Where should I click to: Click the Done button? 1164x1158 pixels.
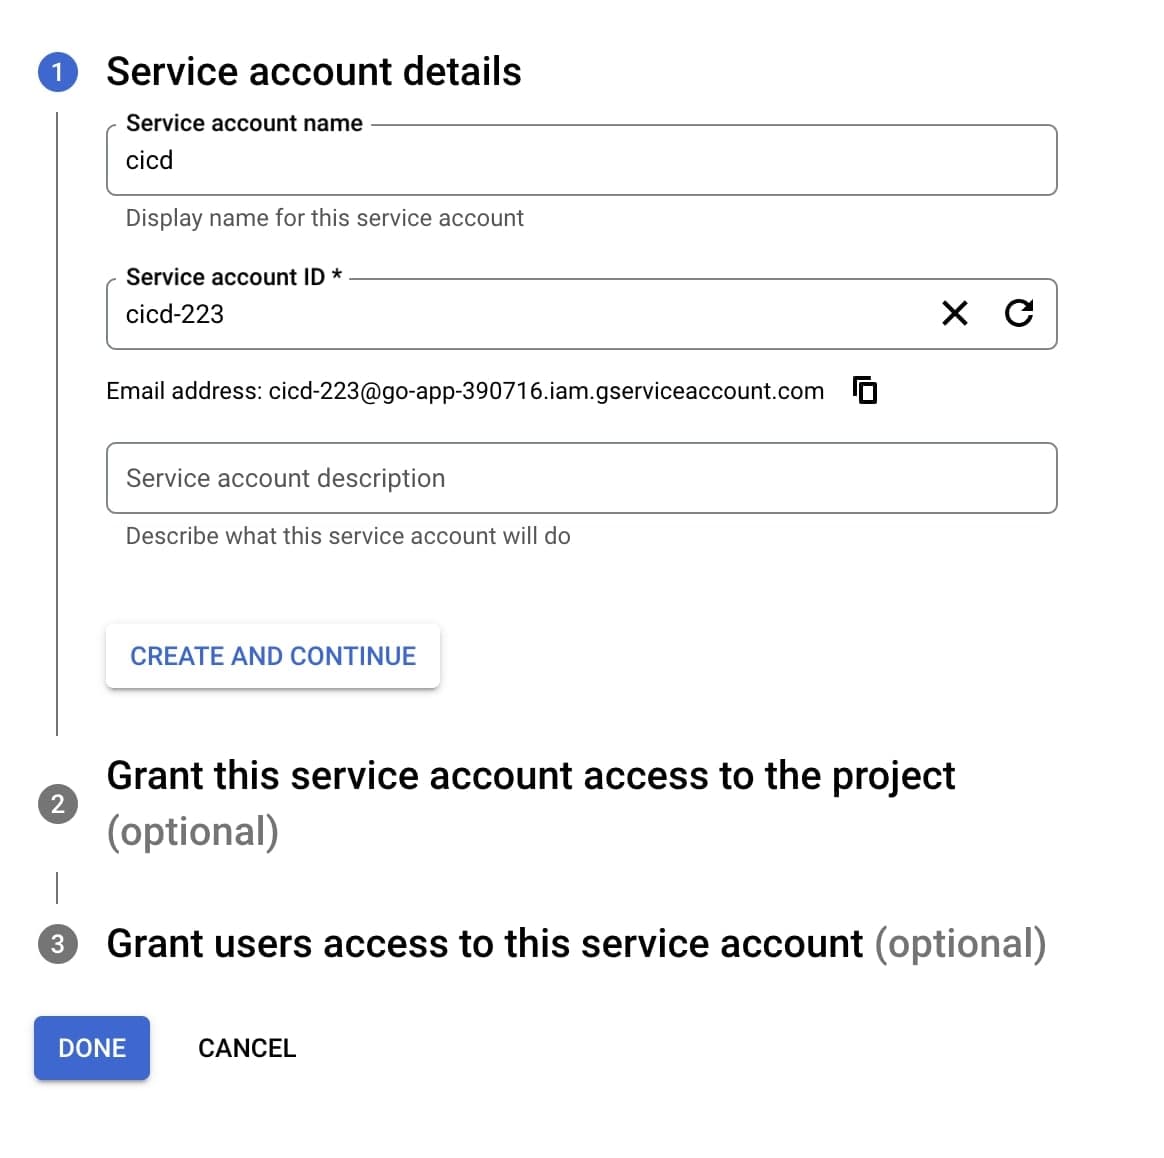[92, 1048]
